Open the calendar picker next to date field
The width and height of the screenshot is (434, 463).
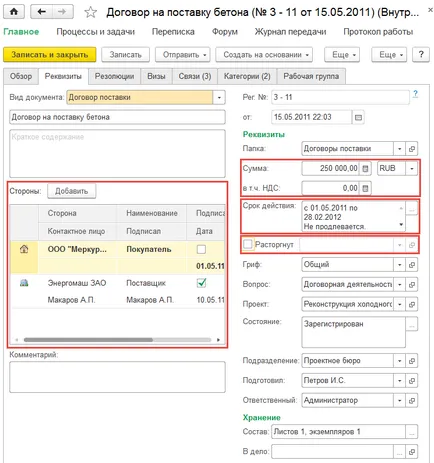click(x=358, y=117)
